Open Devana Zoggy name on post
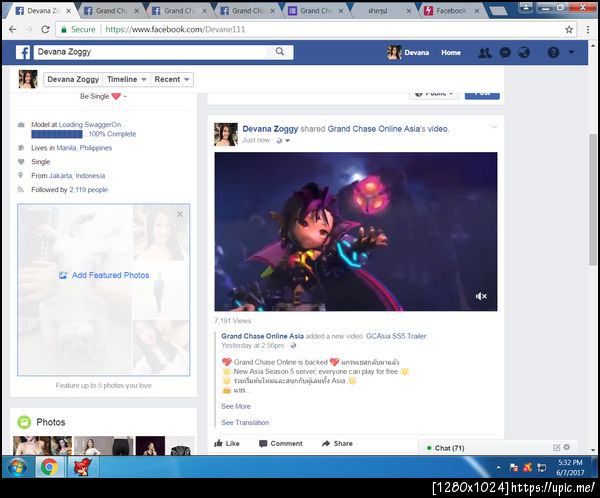 [270, 129]
